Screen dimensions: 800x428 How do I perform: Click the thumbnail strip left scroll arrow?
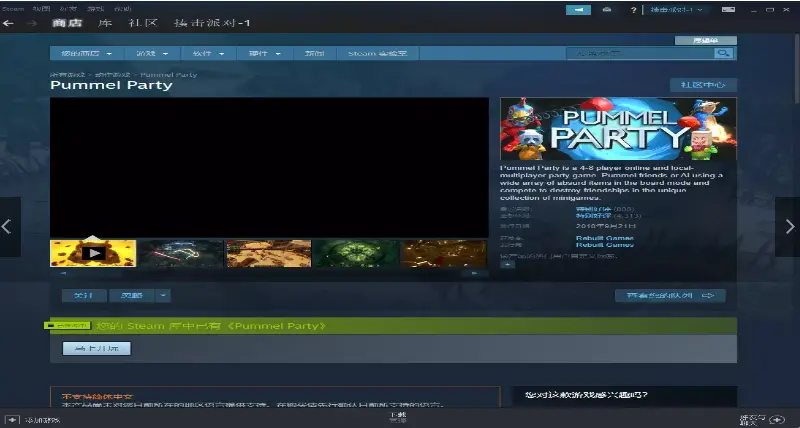(63, 273)
